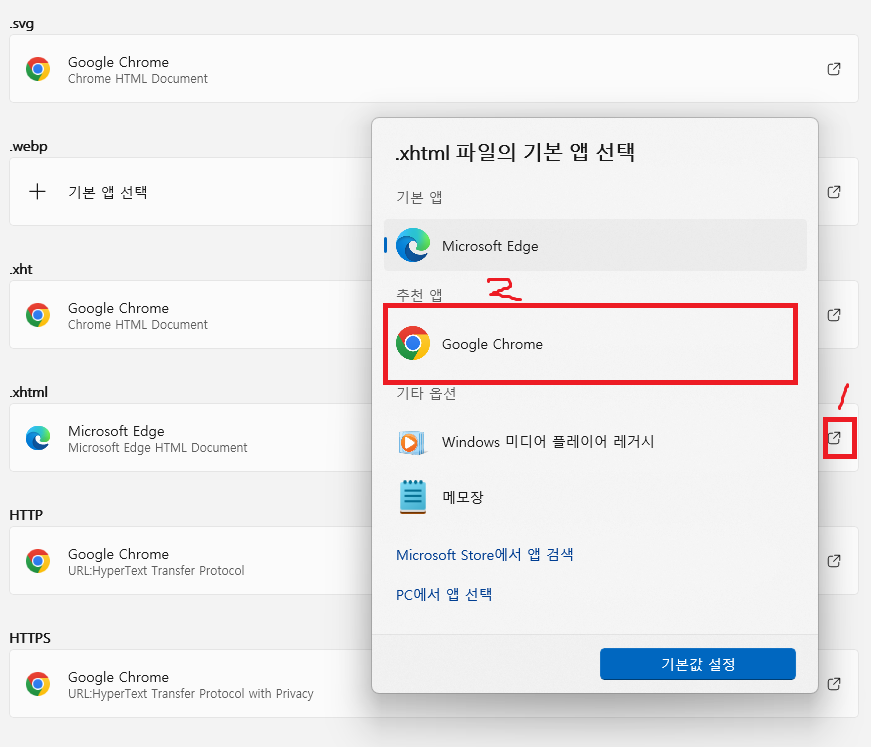The height and width of the screenshot is (747, 871).
Task: Open the external link icon for HTTPS
Action: 834,684
